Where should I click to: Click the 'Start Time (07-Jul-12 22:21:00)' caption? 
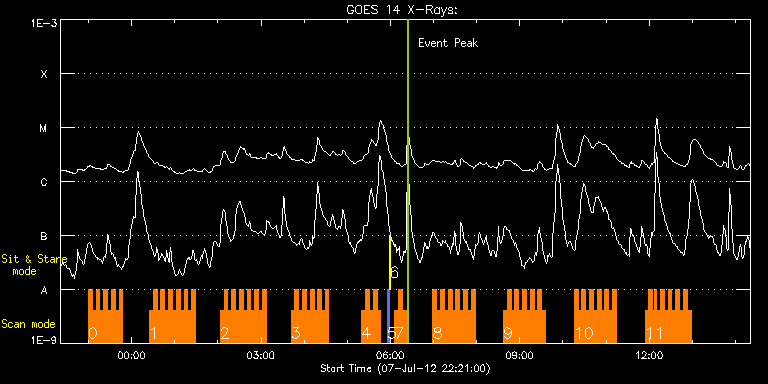(x=405, y=368)
